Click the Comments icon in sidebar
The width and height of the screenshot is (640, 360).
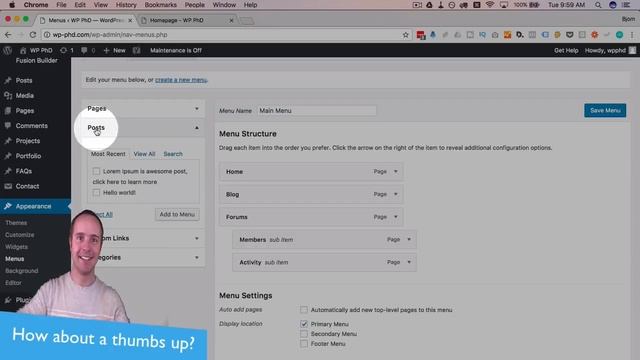[x=8, y=126]
